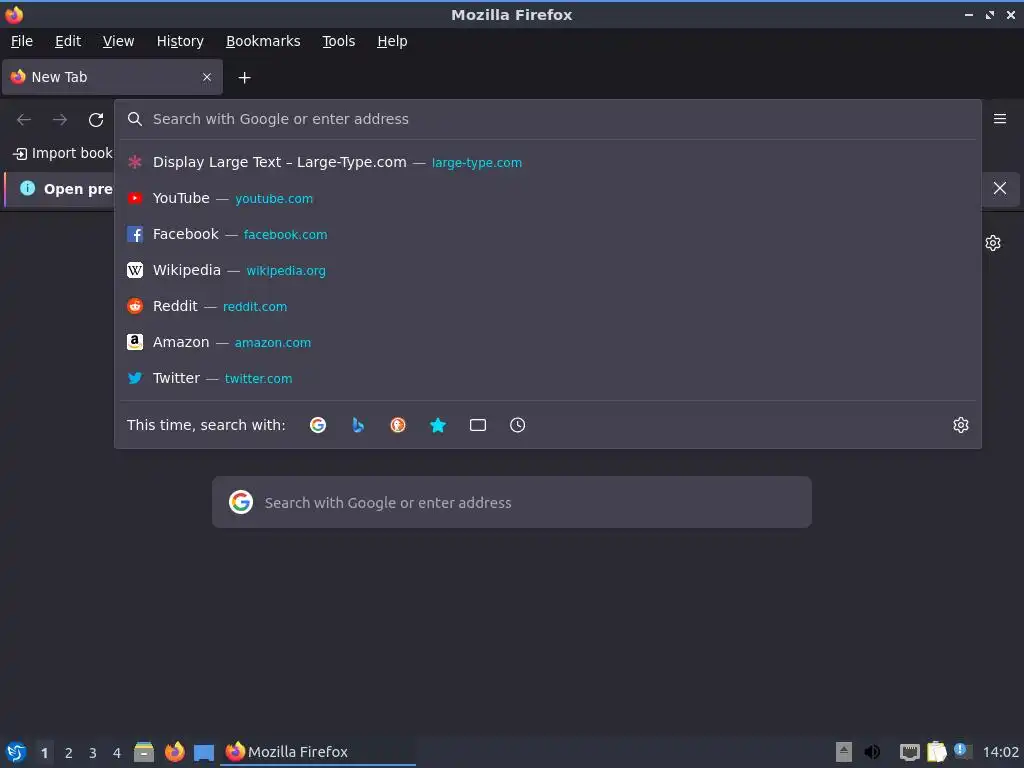The width and height of the screenshot is (1024, 768).
Task: Click the magnifier icon in URL bar
Action: click(135, 119)
